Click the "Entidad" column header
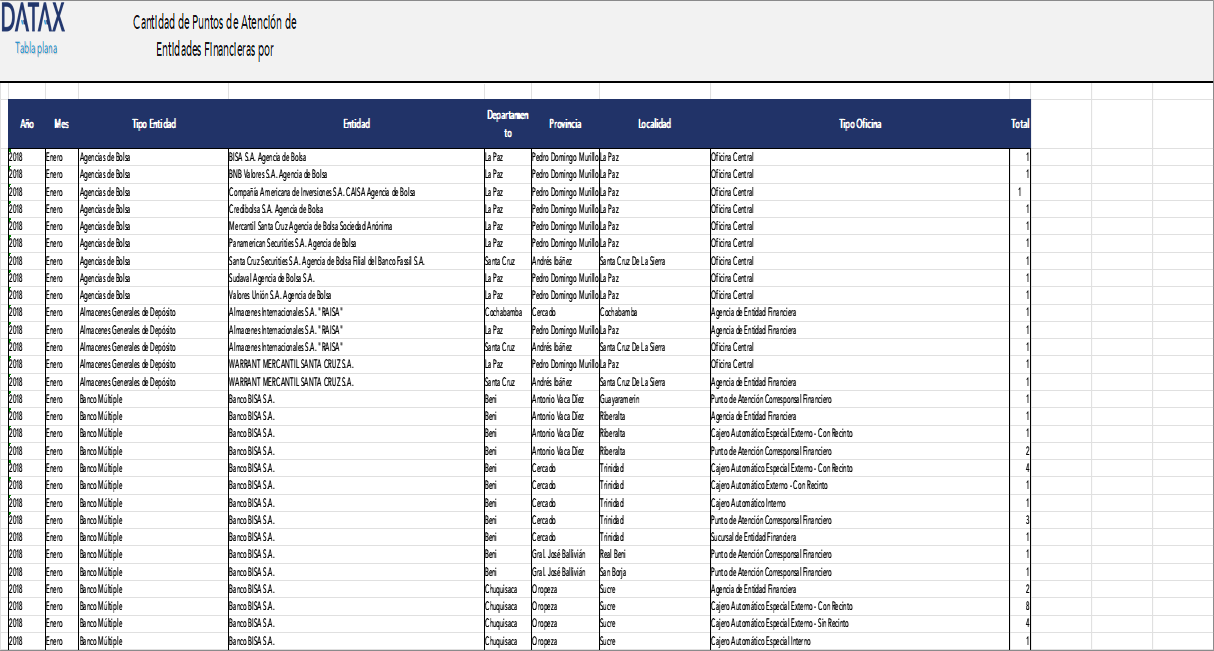1214x651 pixels. pos(356,124)
